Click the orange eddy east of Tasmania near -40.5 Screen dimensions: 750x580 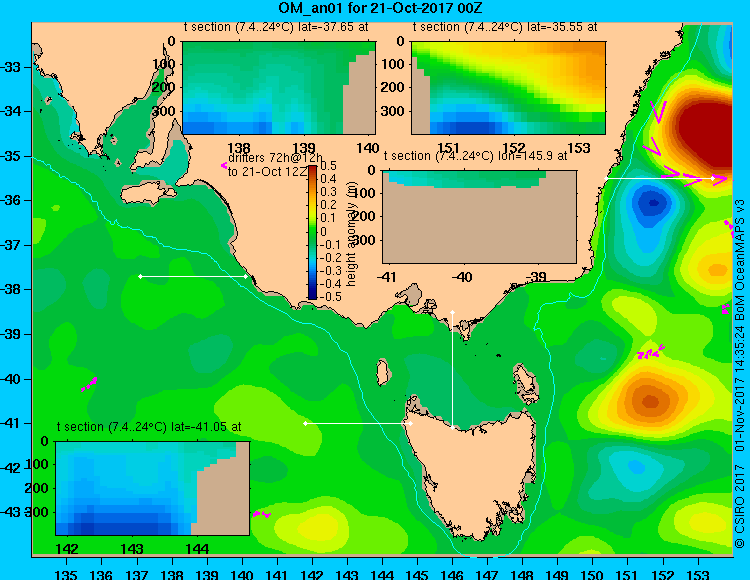[651, 401]
